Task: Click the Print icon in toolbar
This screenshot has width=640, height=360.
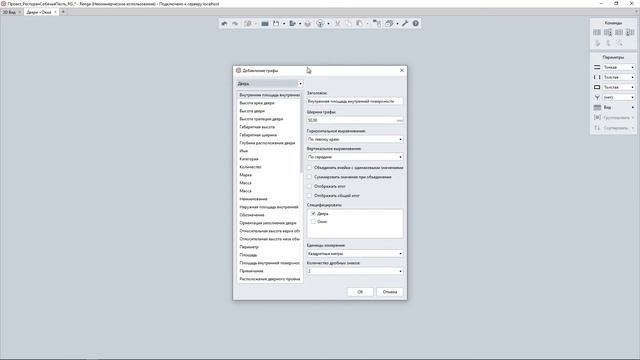Action: (308, 24)
